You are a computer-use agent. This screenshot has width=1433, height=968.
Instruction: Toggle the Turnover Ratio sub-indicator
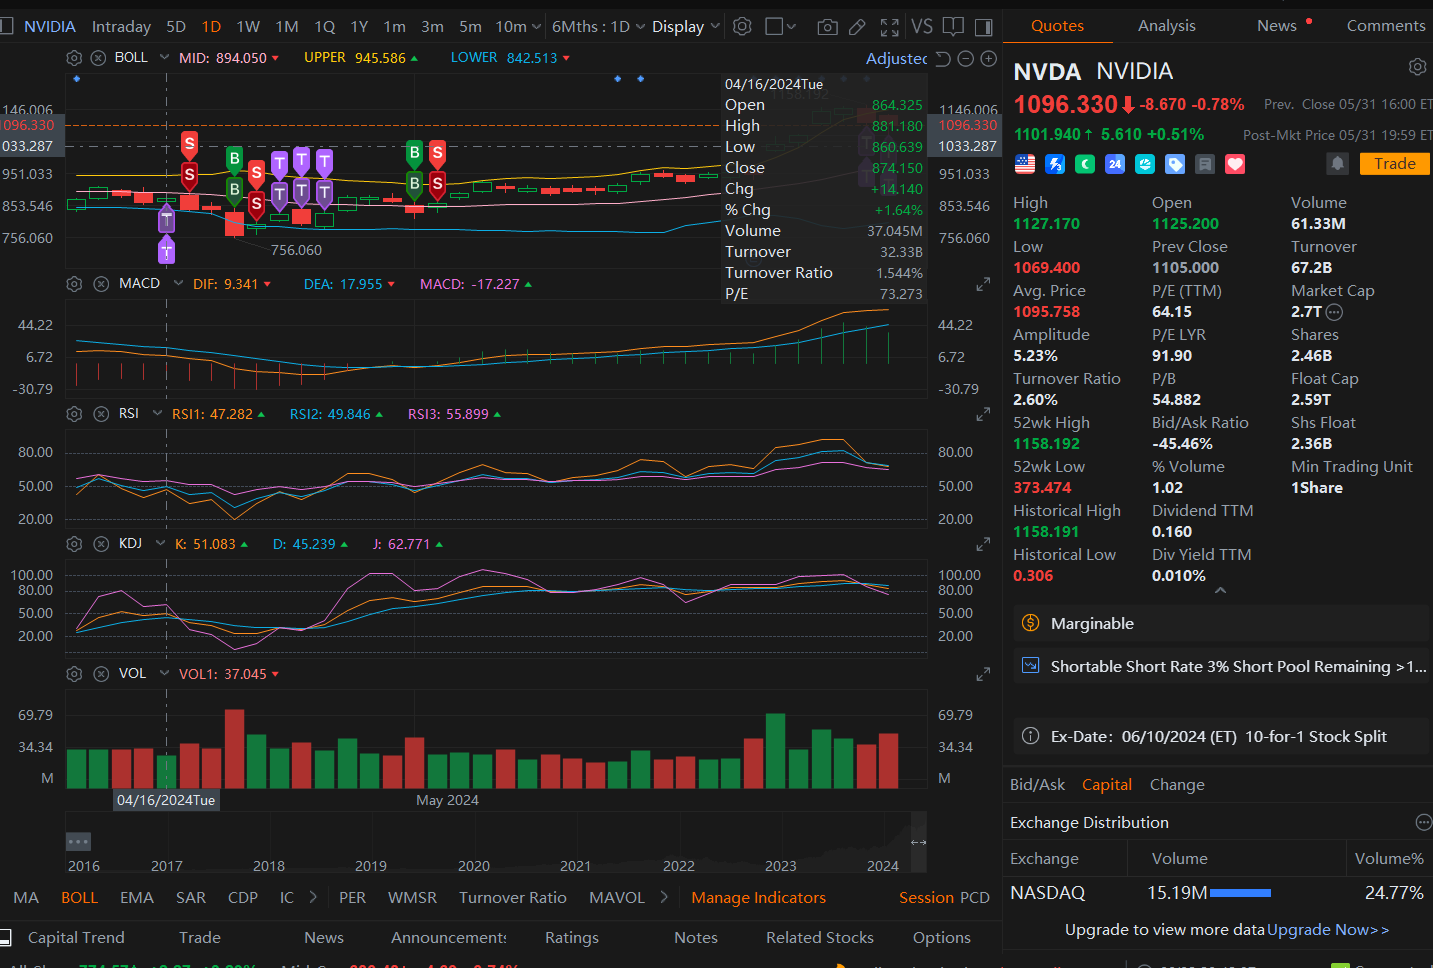tap(513, 898)
